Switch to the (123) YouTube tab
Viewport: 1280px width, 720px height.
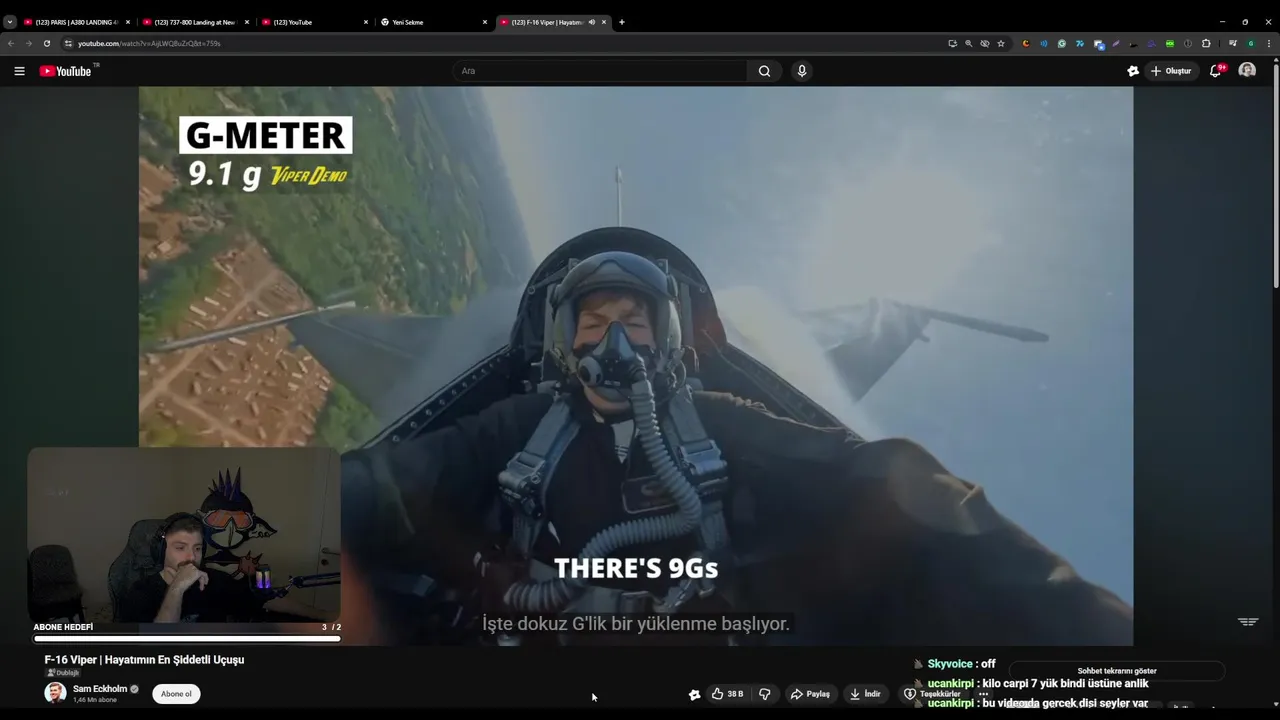[x=315, y=22]
